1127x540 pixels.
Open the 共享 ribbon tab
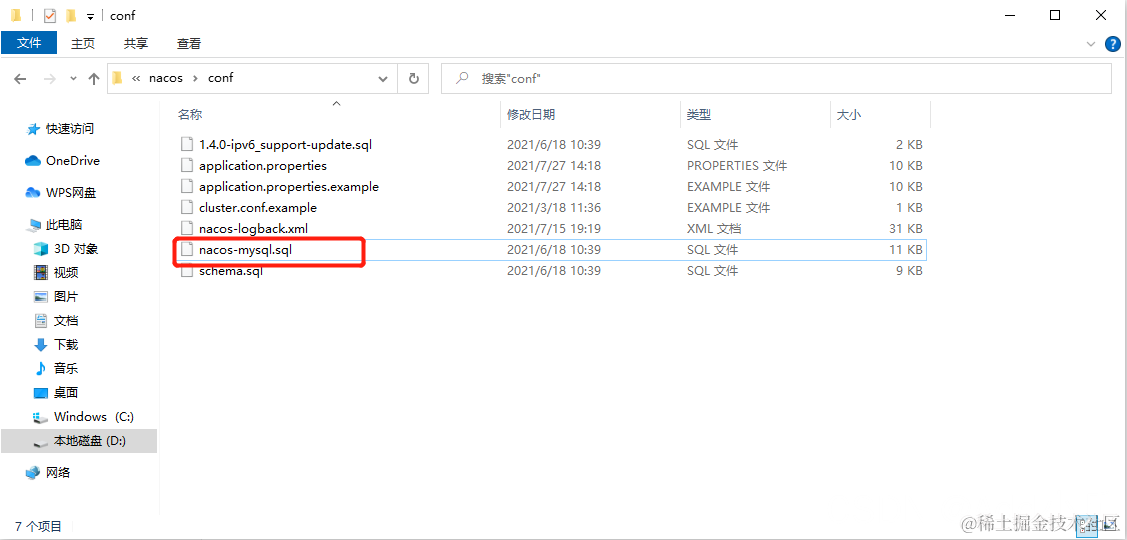pos(136,43)
